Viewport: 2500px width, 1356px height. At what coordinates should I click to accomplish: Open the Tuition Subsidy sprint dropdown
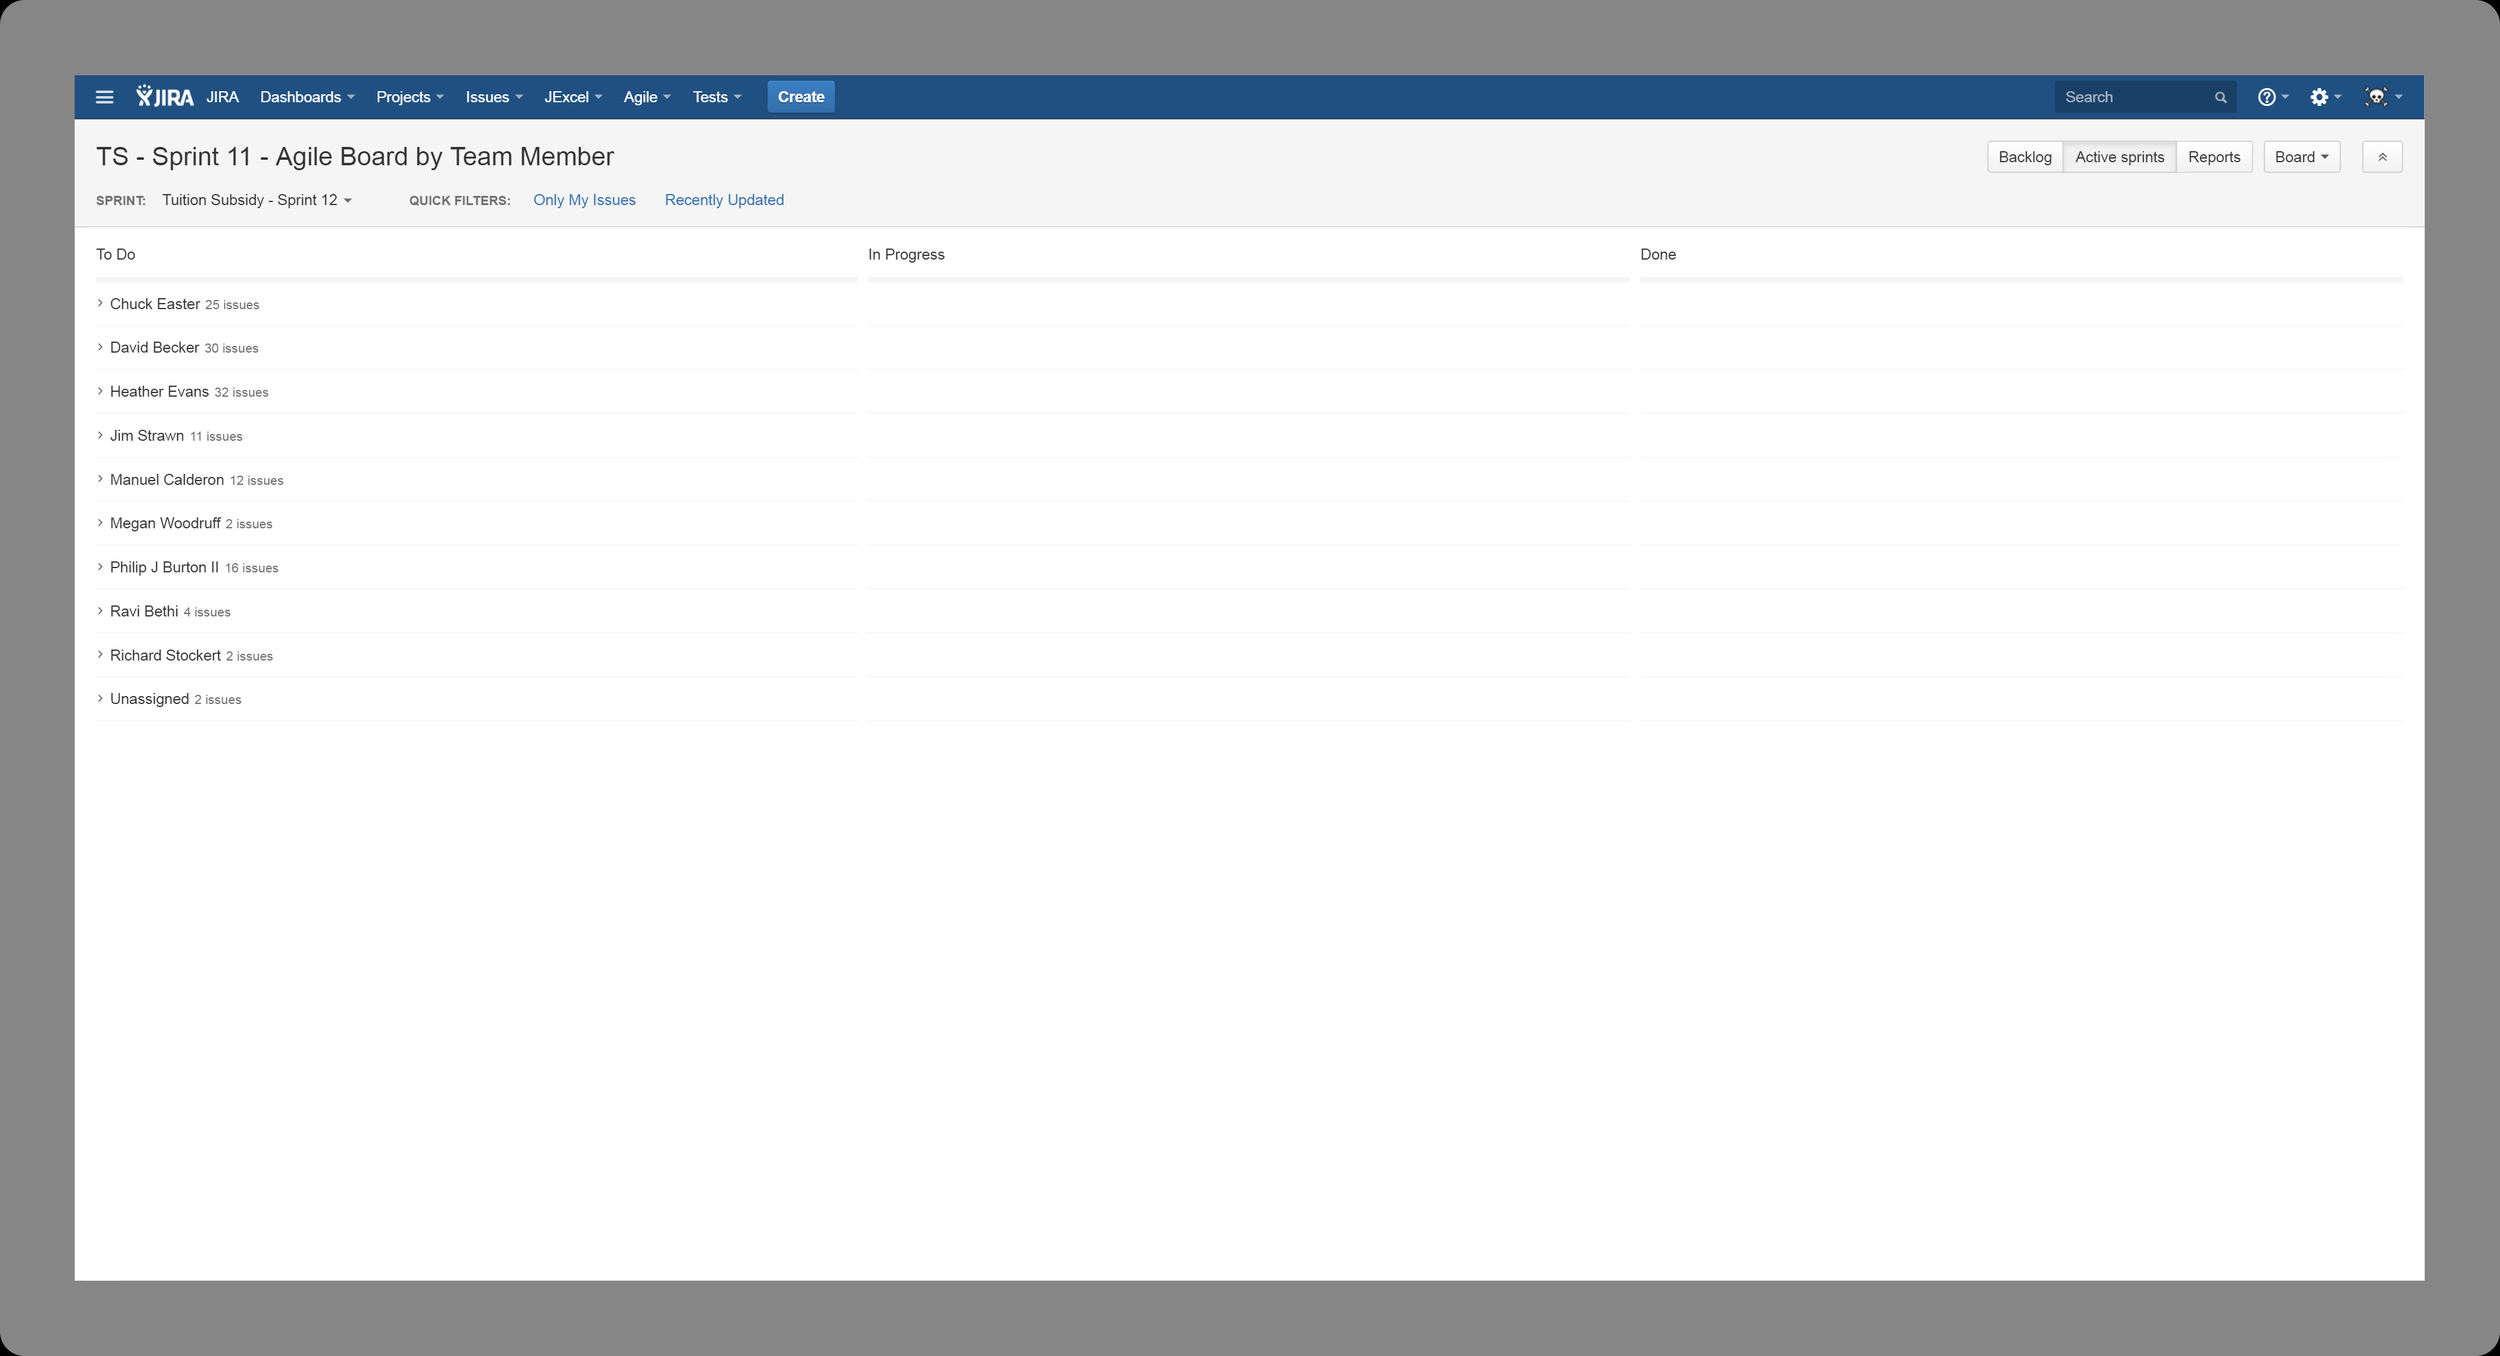(x=257, y=200)
